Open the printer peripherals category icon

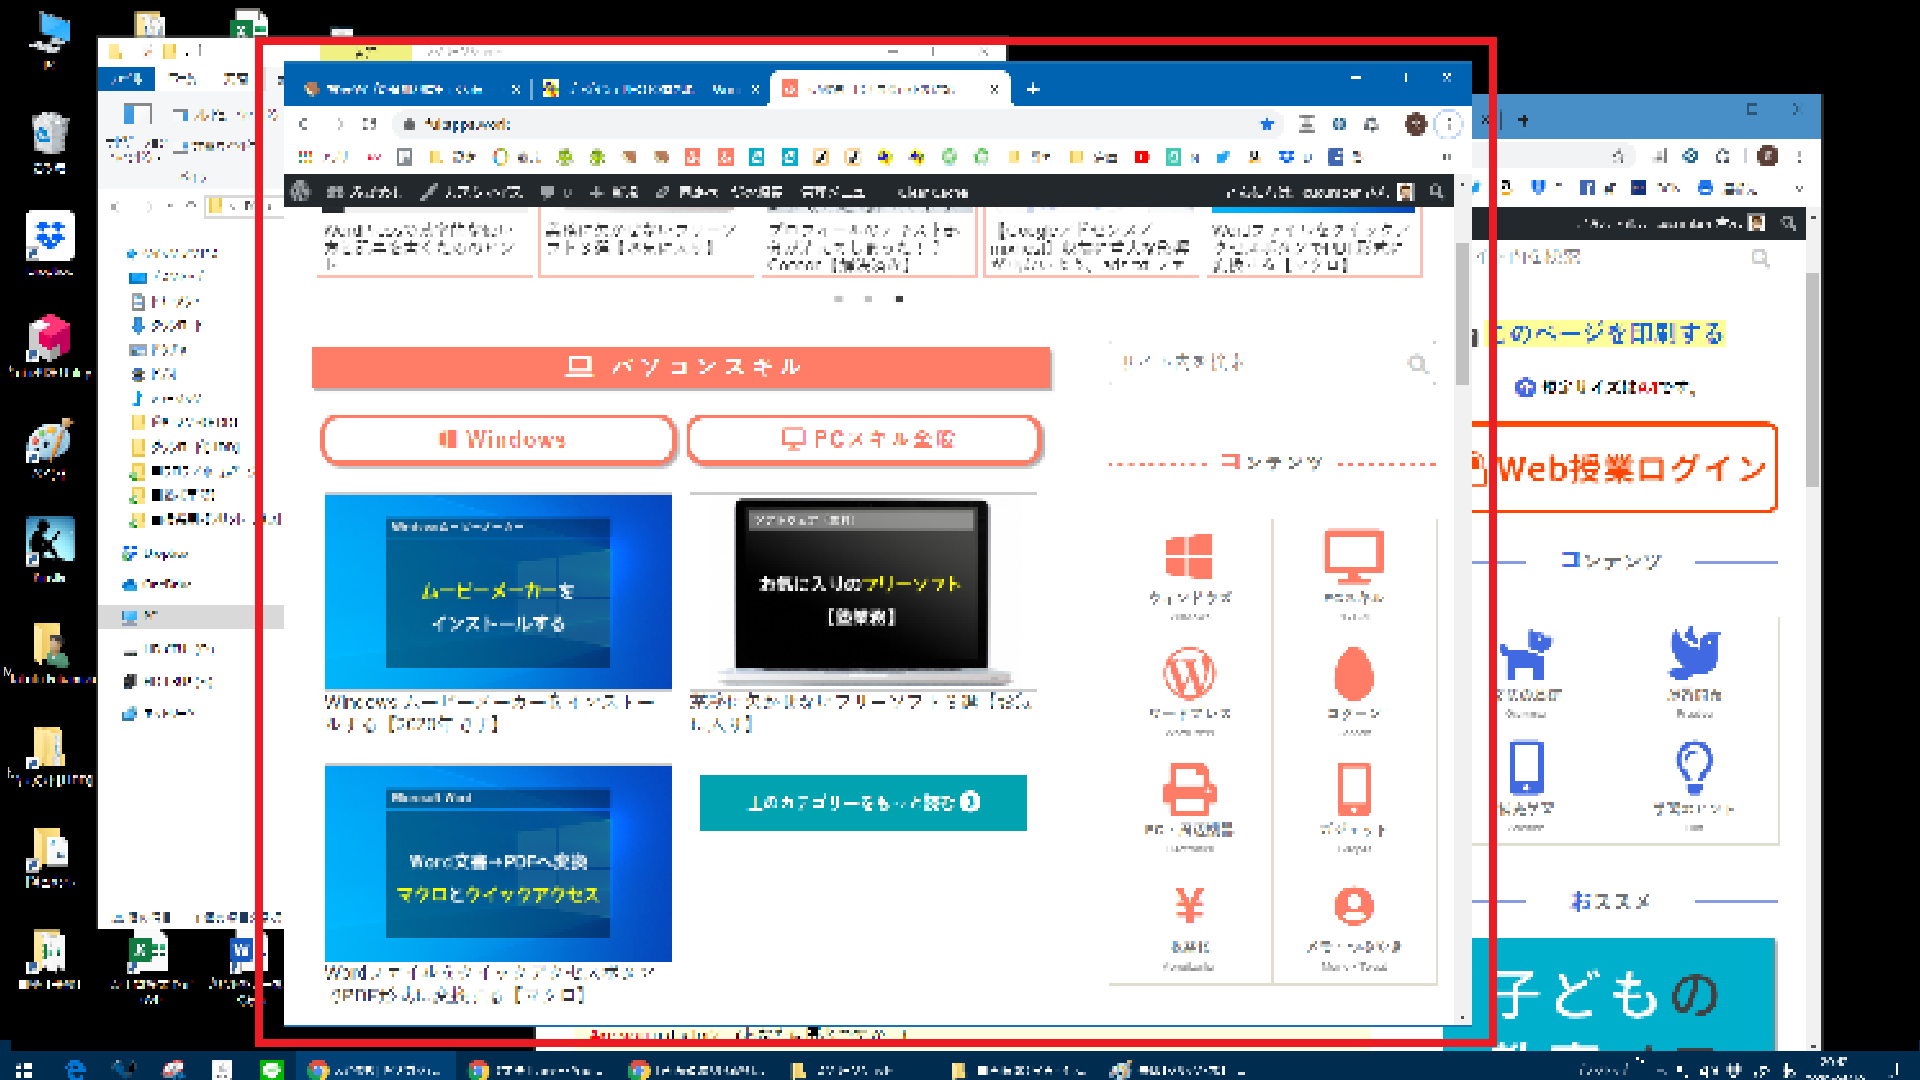point(1189,789)
